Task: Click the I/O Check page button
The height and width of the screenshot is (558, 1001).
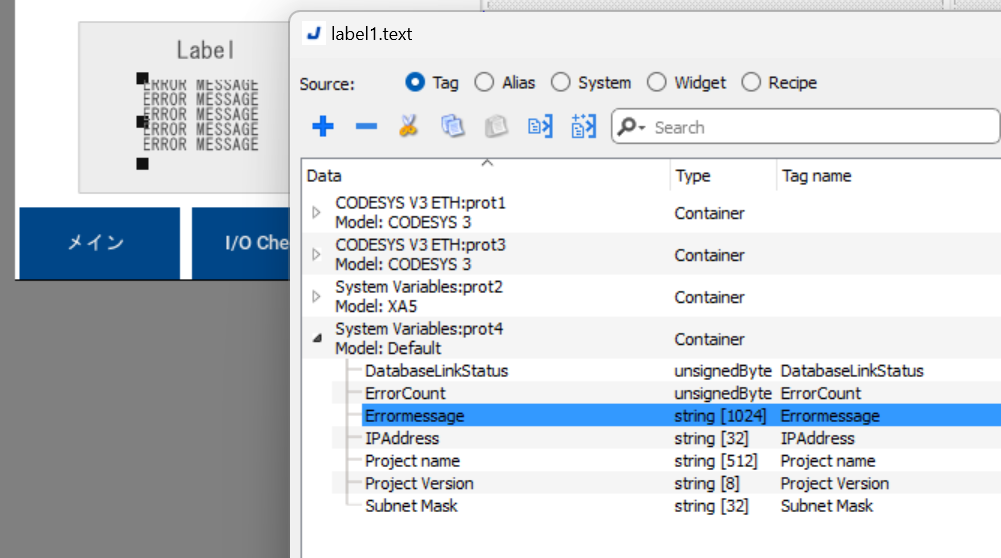Action: click(241, 243)
